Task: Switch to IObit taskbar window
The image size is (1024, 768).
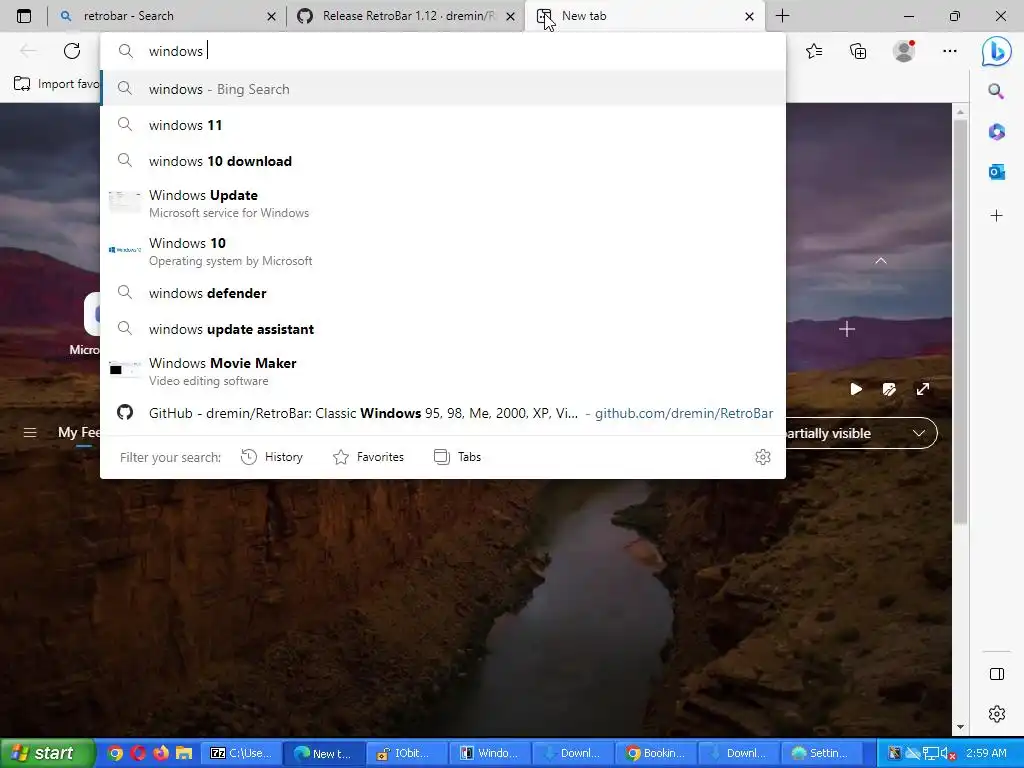Action: coord(407,753)
